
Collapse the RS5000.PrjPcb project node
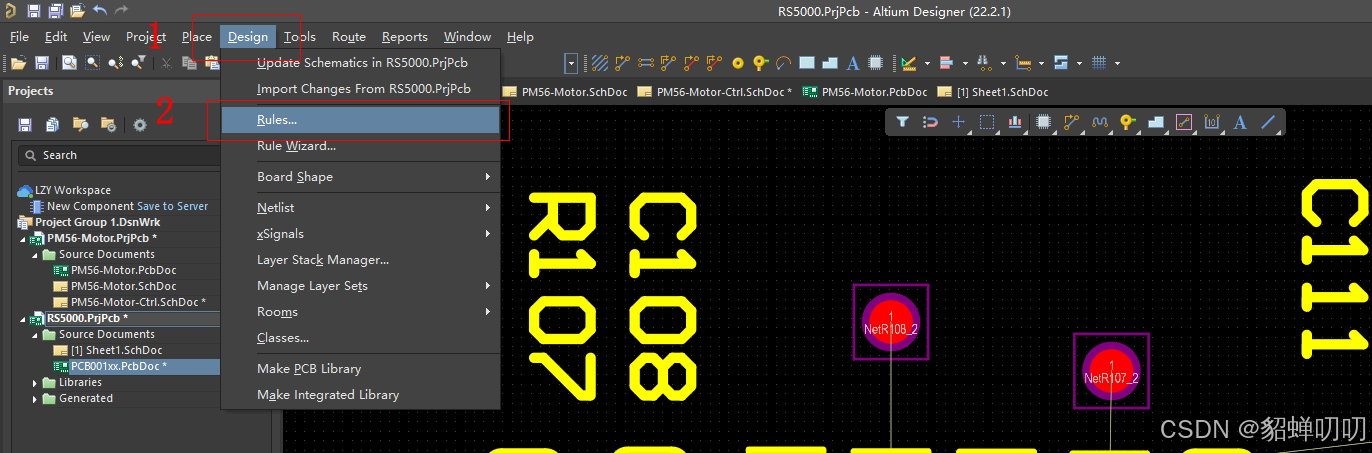(23, 319)
